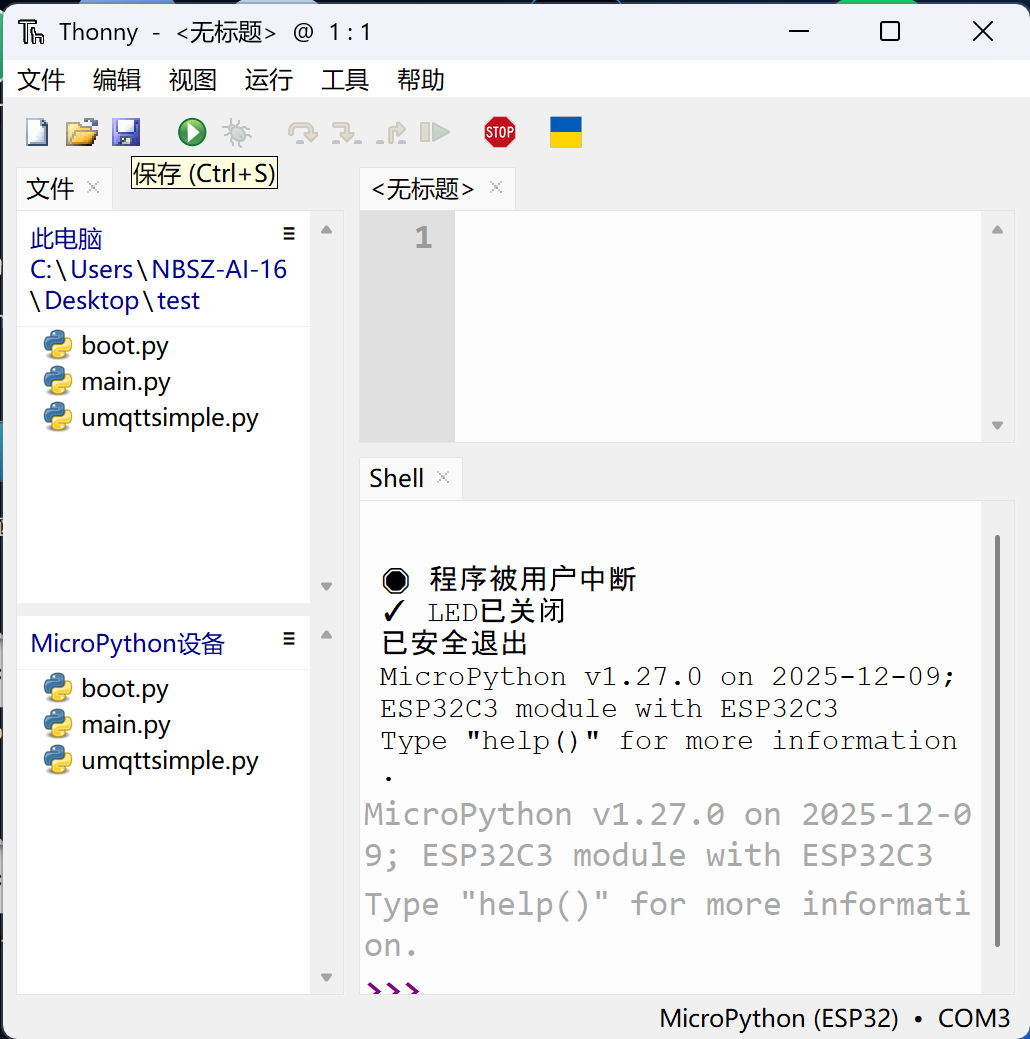
Task: Open the 此电脑 panel hamburger menu
Action: (289, 234)
